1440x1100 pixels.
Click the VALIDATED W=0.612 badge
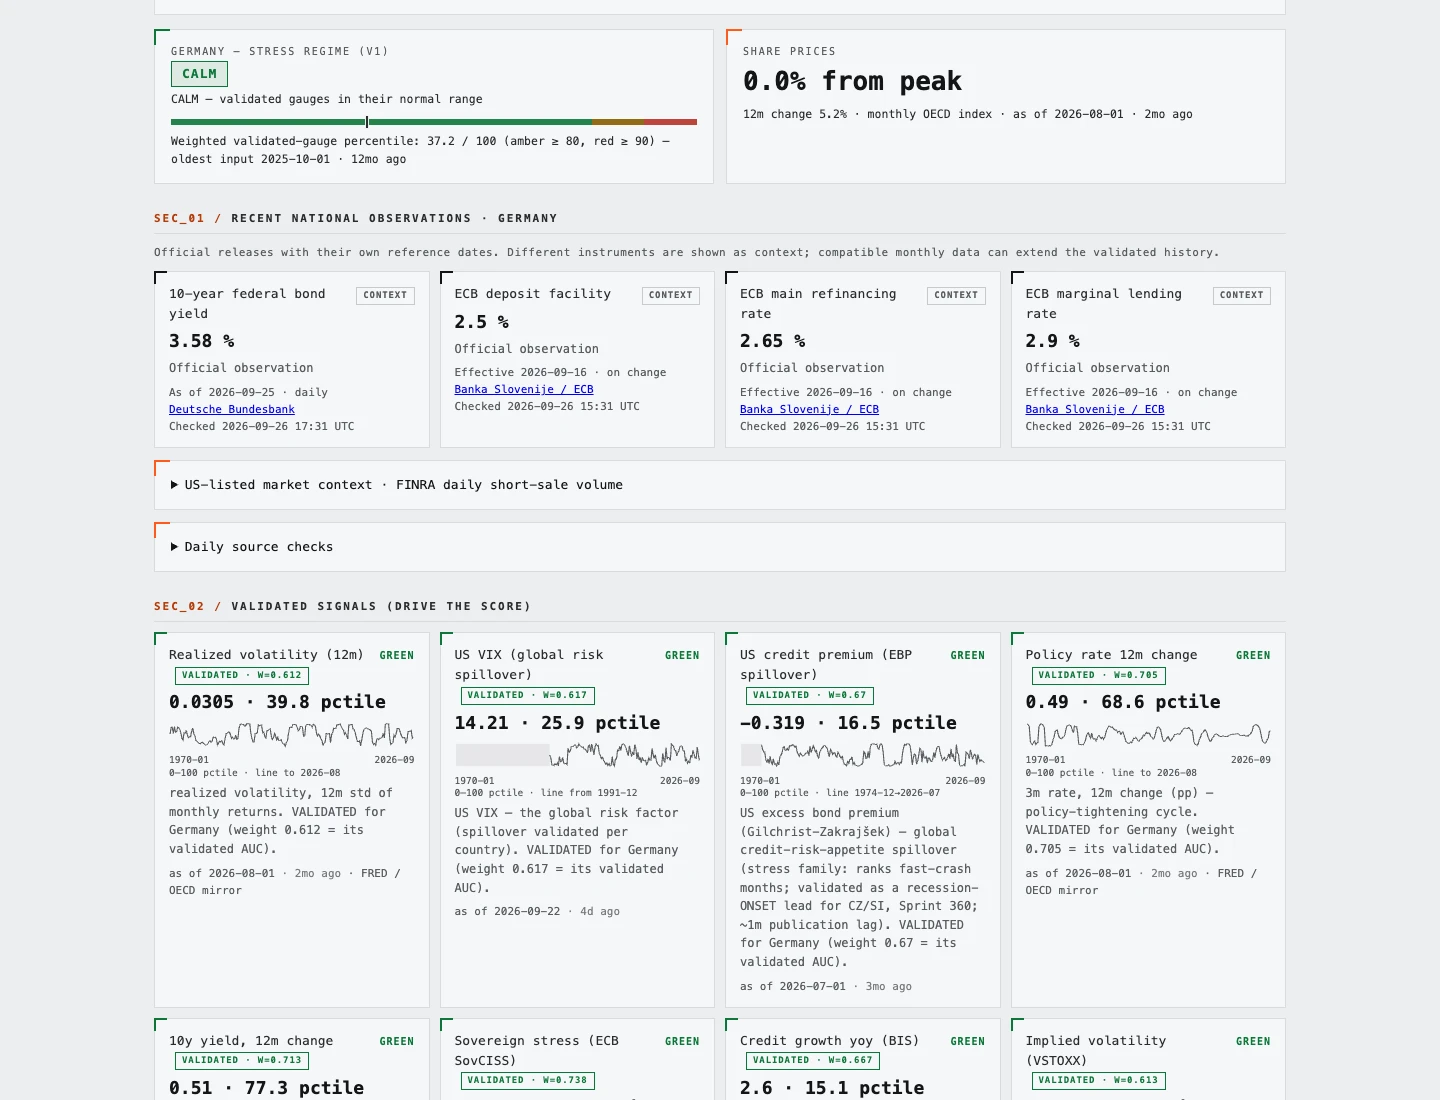242,676
